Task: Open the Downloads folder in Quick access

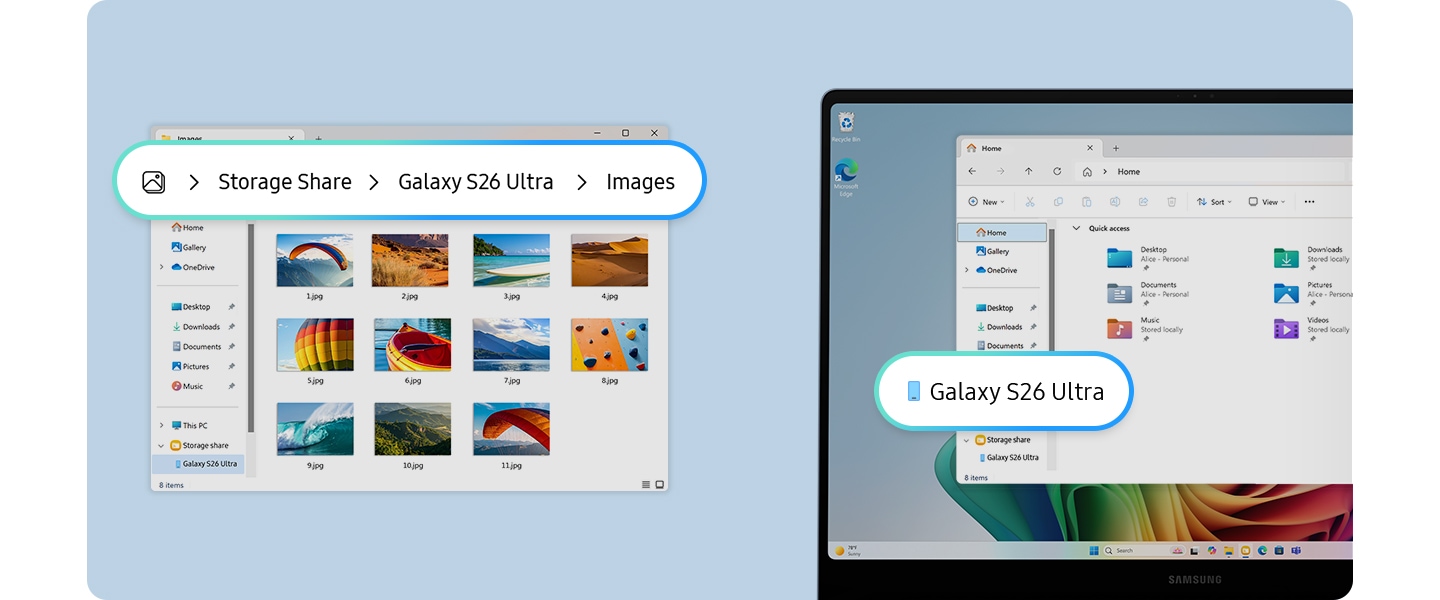Action: pos(1311,257)
